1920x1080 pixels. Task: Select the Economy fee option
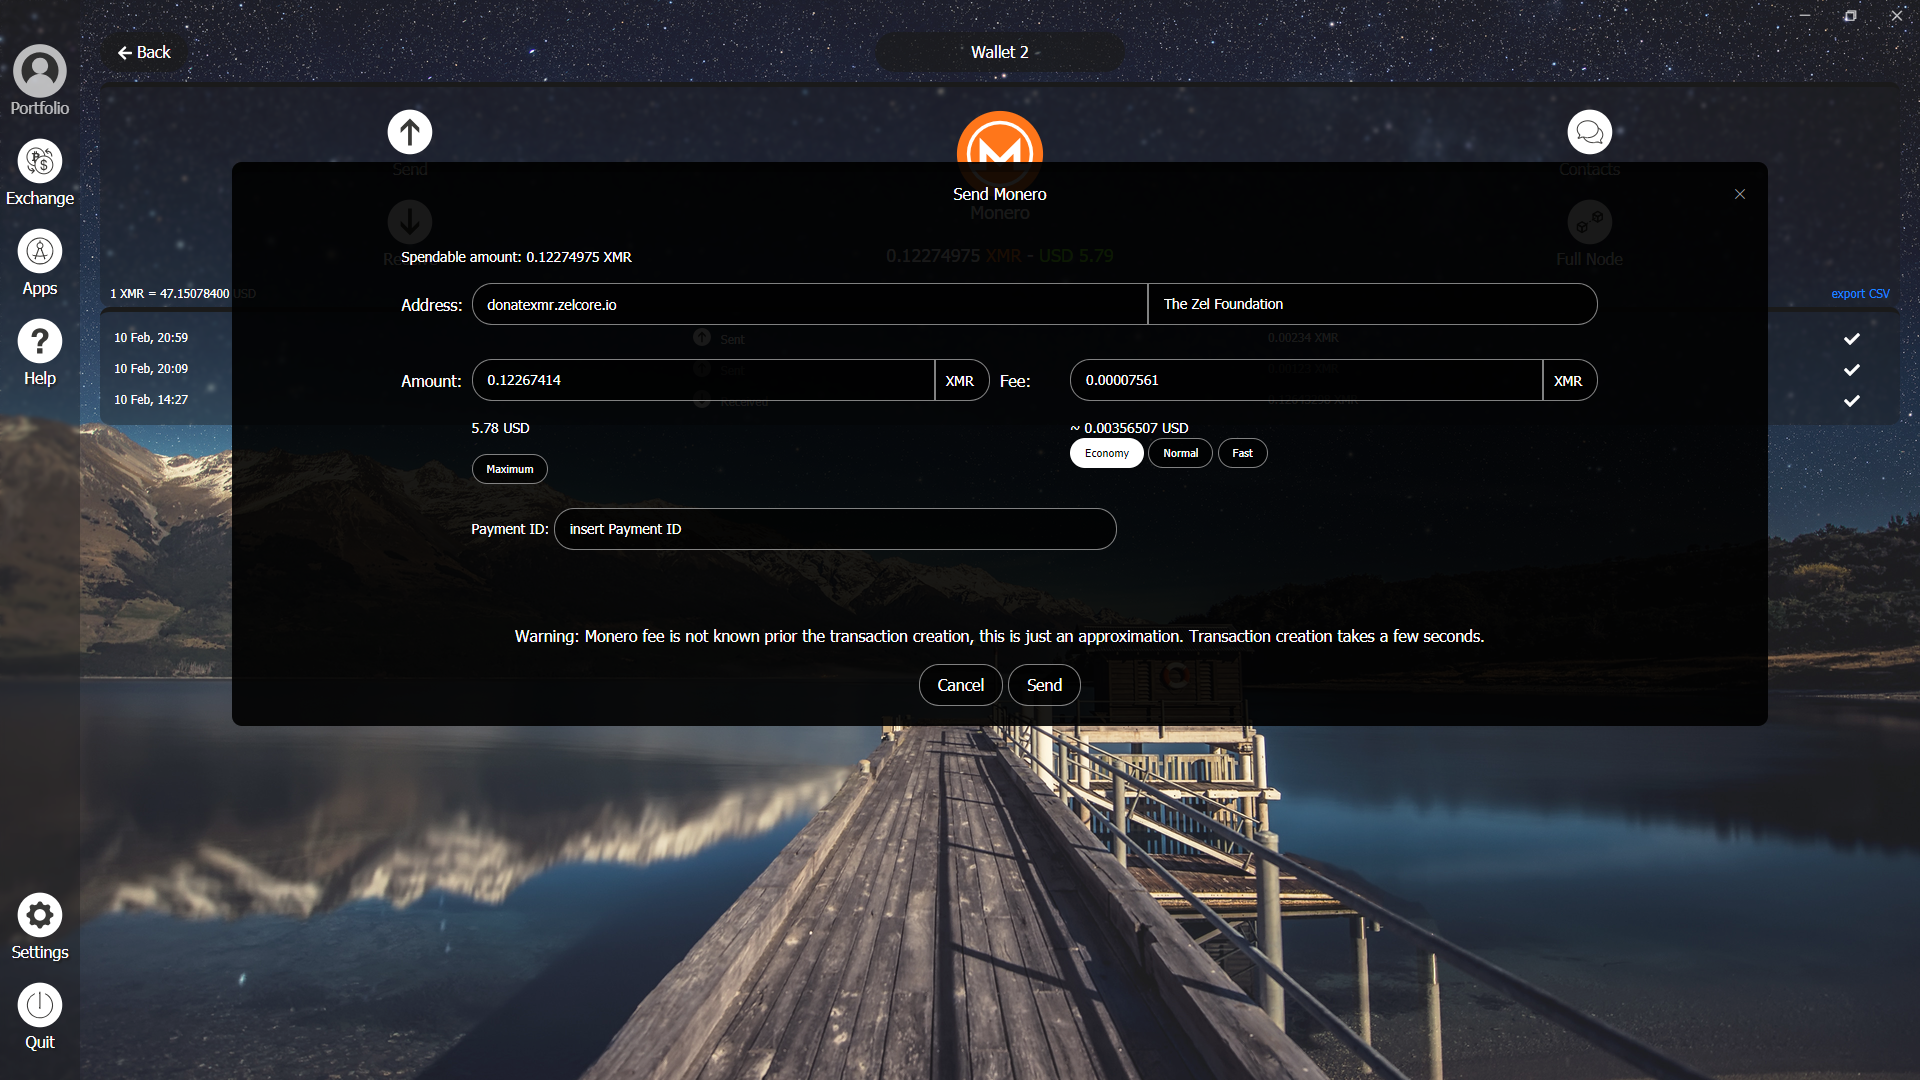[x=1106, y=453]
